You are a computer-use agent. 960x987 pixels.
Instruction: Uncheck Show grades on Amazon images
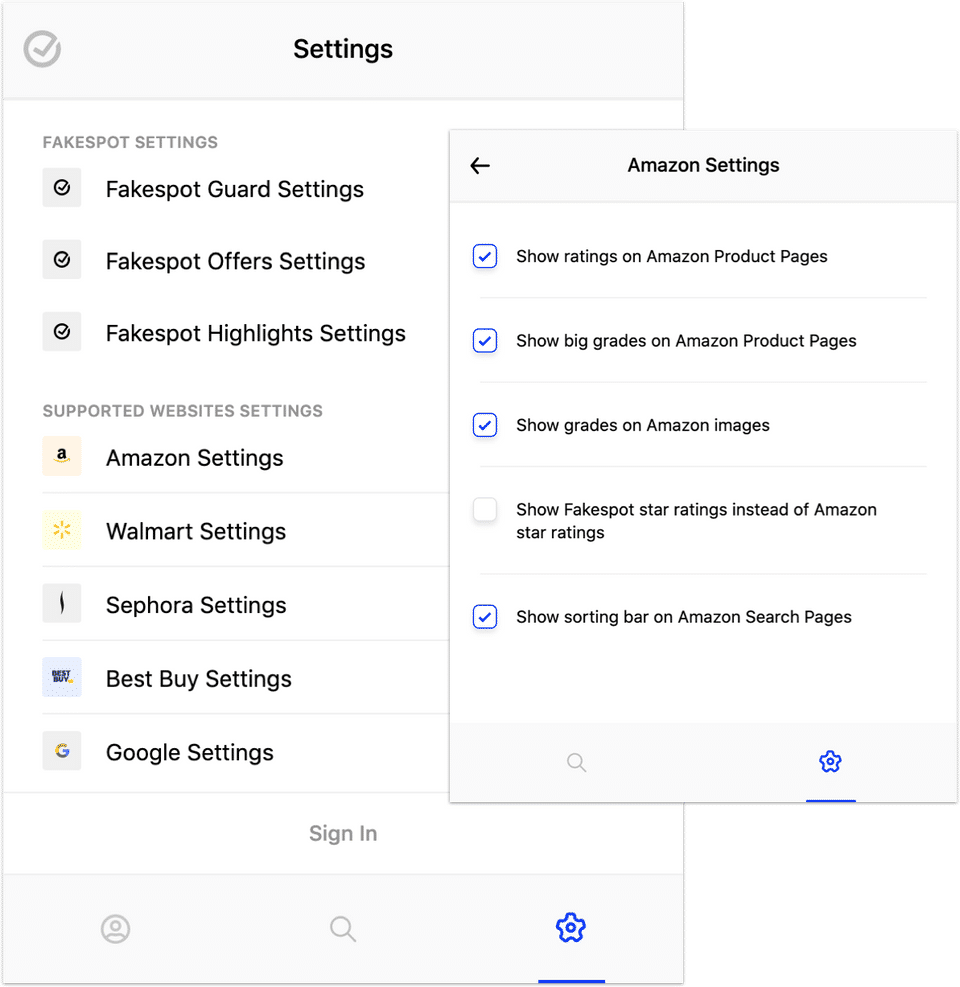[x=485, y=425]
